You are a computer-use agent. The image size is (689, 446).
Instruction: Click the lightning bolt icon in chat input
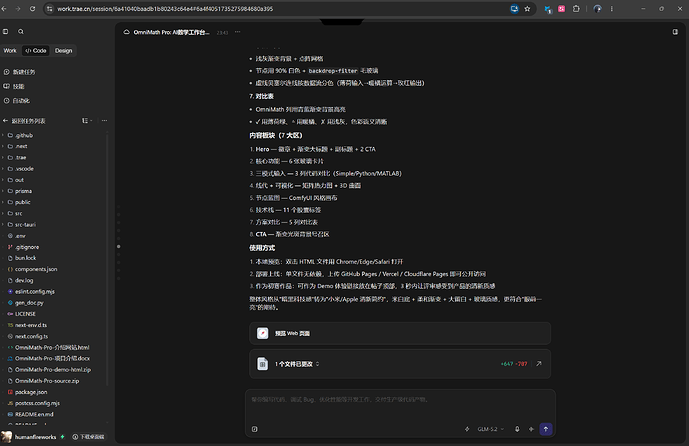467,429
